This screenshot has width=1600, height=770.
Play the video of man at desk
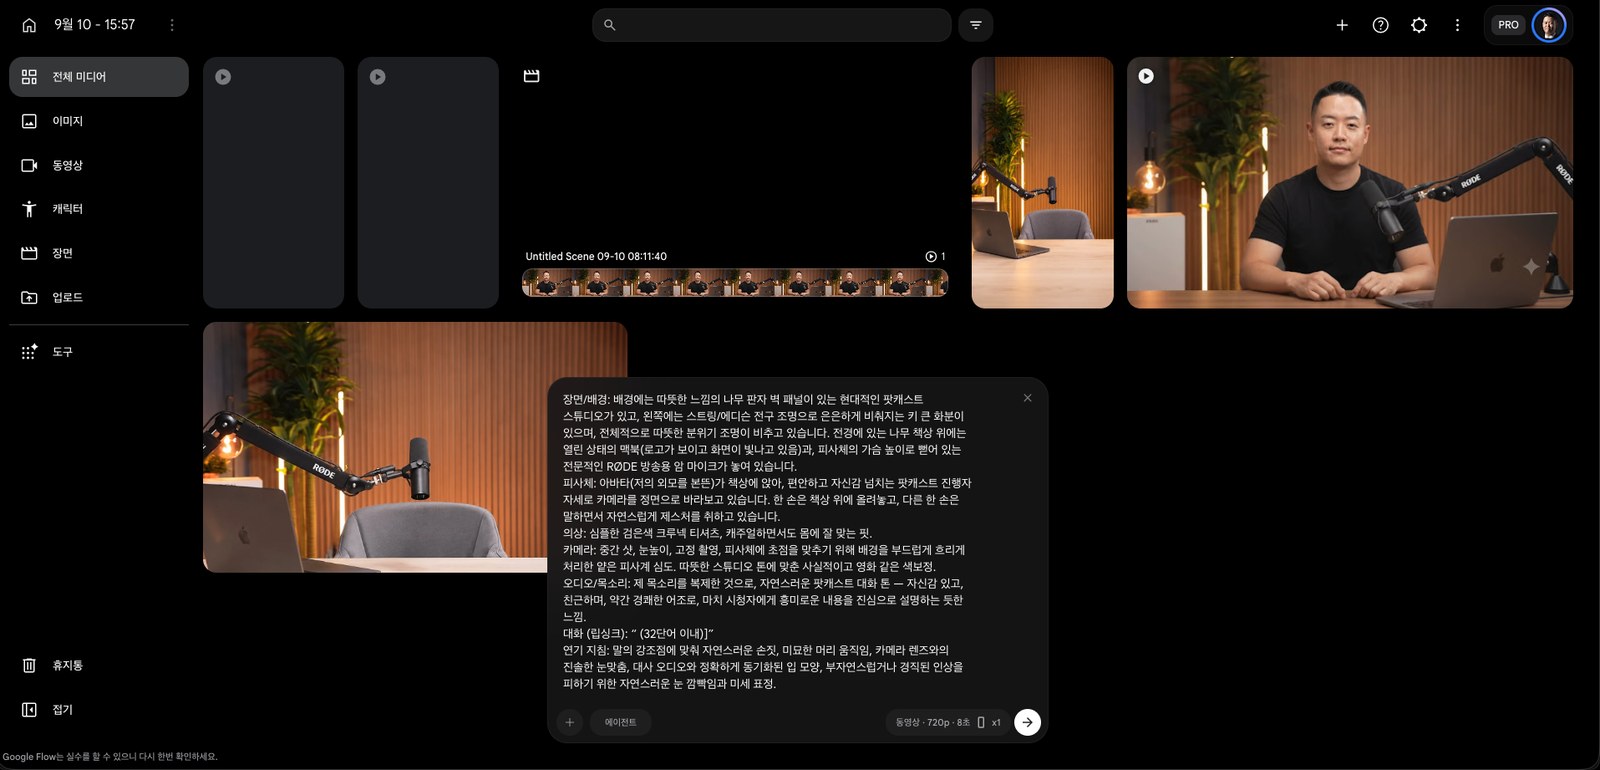[x=1146, y=76]
